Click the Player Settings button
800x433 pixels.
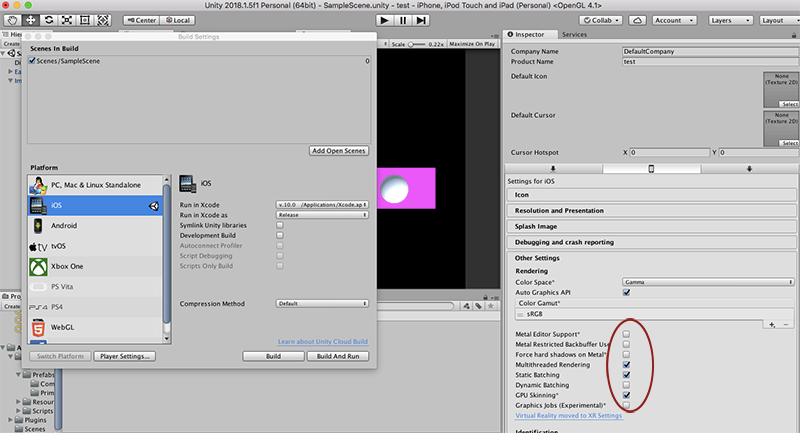124,356
